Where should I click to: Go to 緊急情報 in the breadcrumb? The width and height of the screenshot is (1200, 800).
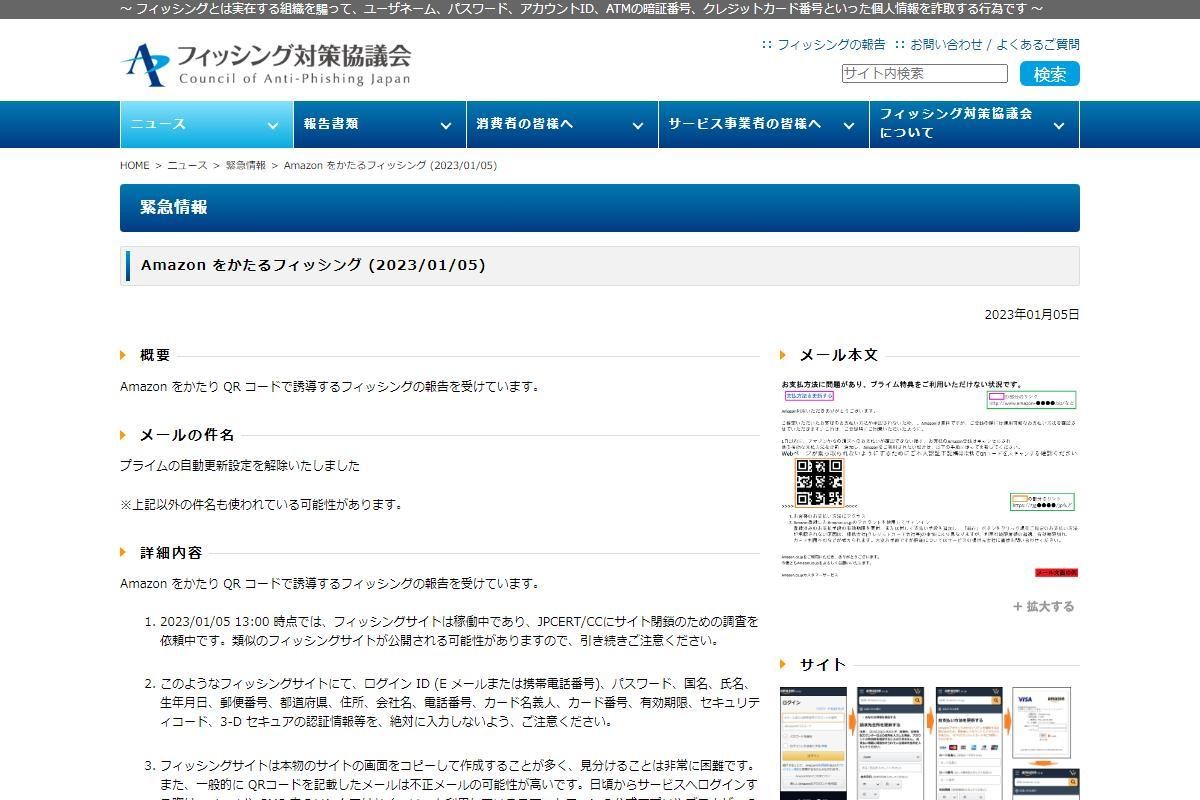(246, 166)
